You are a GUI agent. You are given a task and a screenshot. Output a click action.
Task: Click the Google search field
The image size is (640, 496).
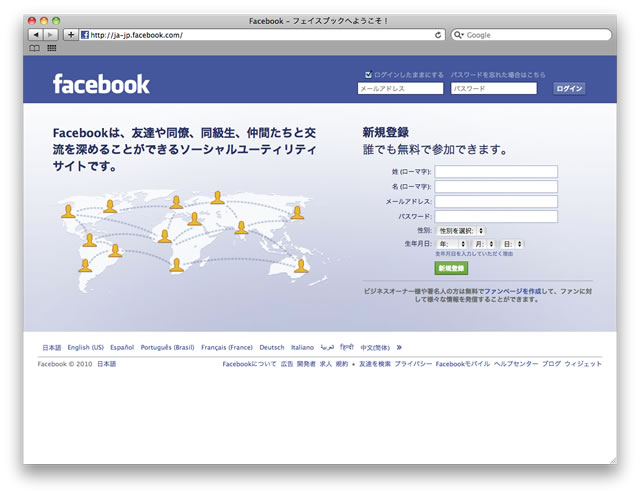click(x=531, y=35)
